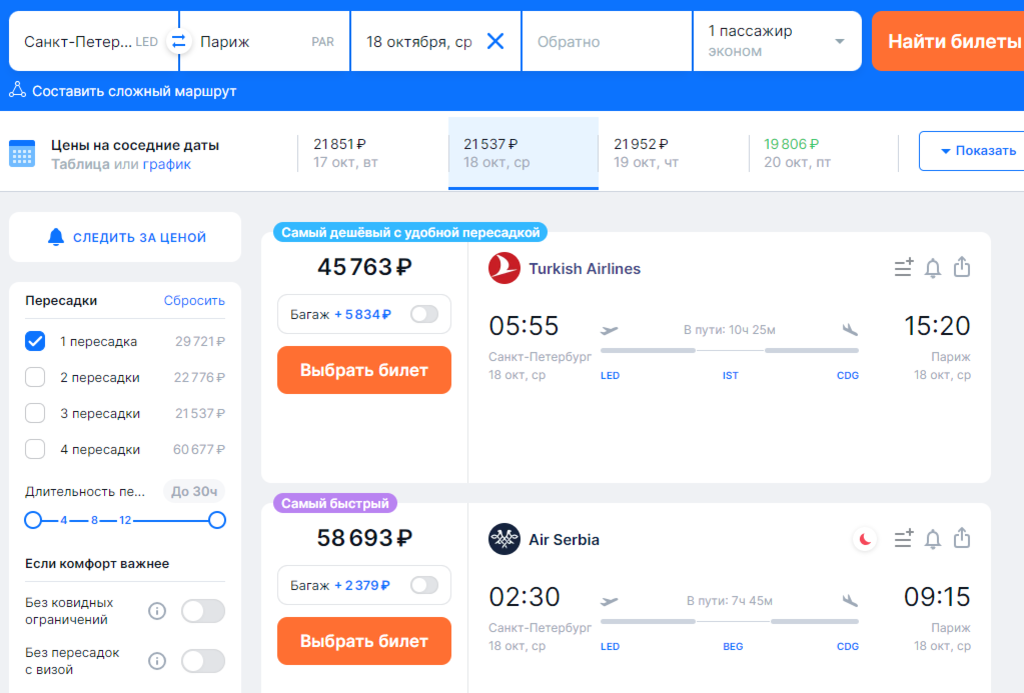Click the bell icon in Следить за ценой

pos(56,237)
